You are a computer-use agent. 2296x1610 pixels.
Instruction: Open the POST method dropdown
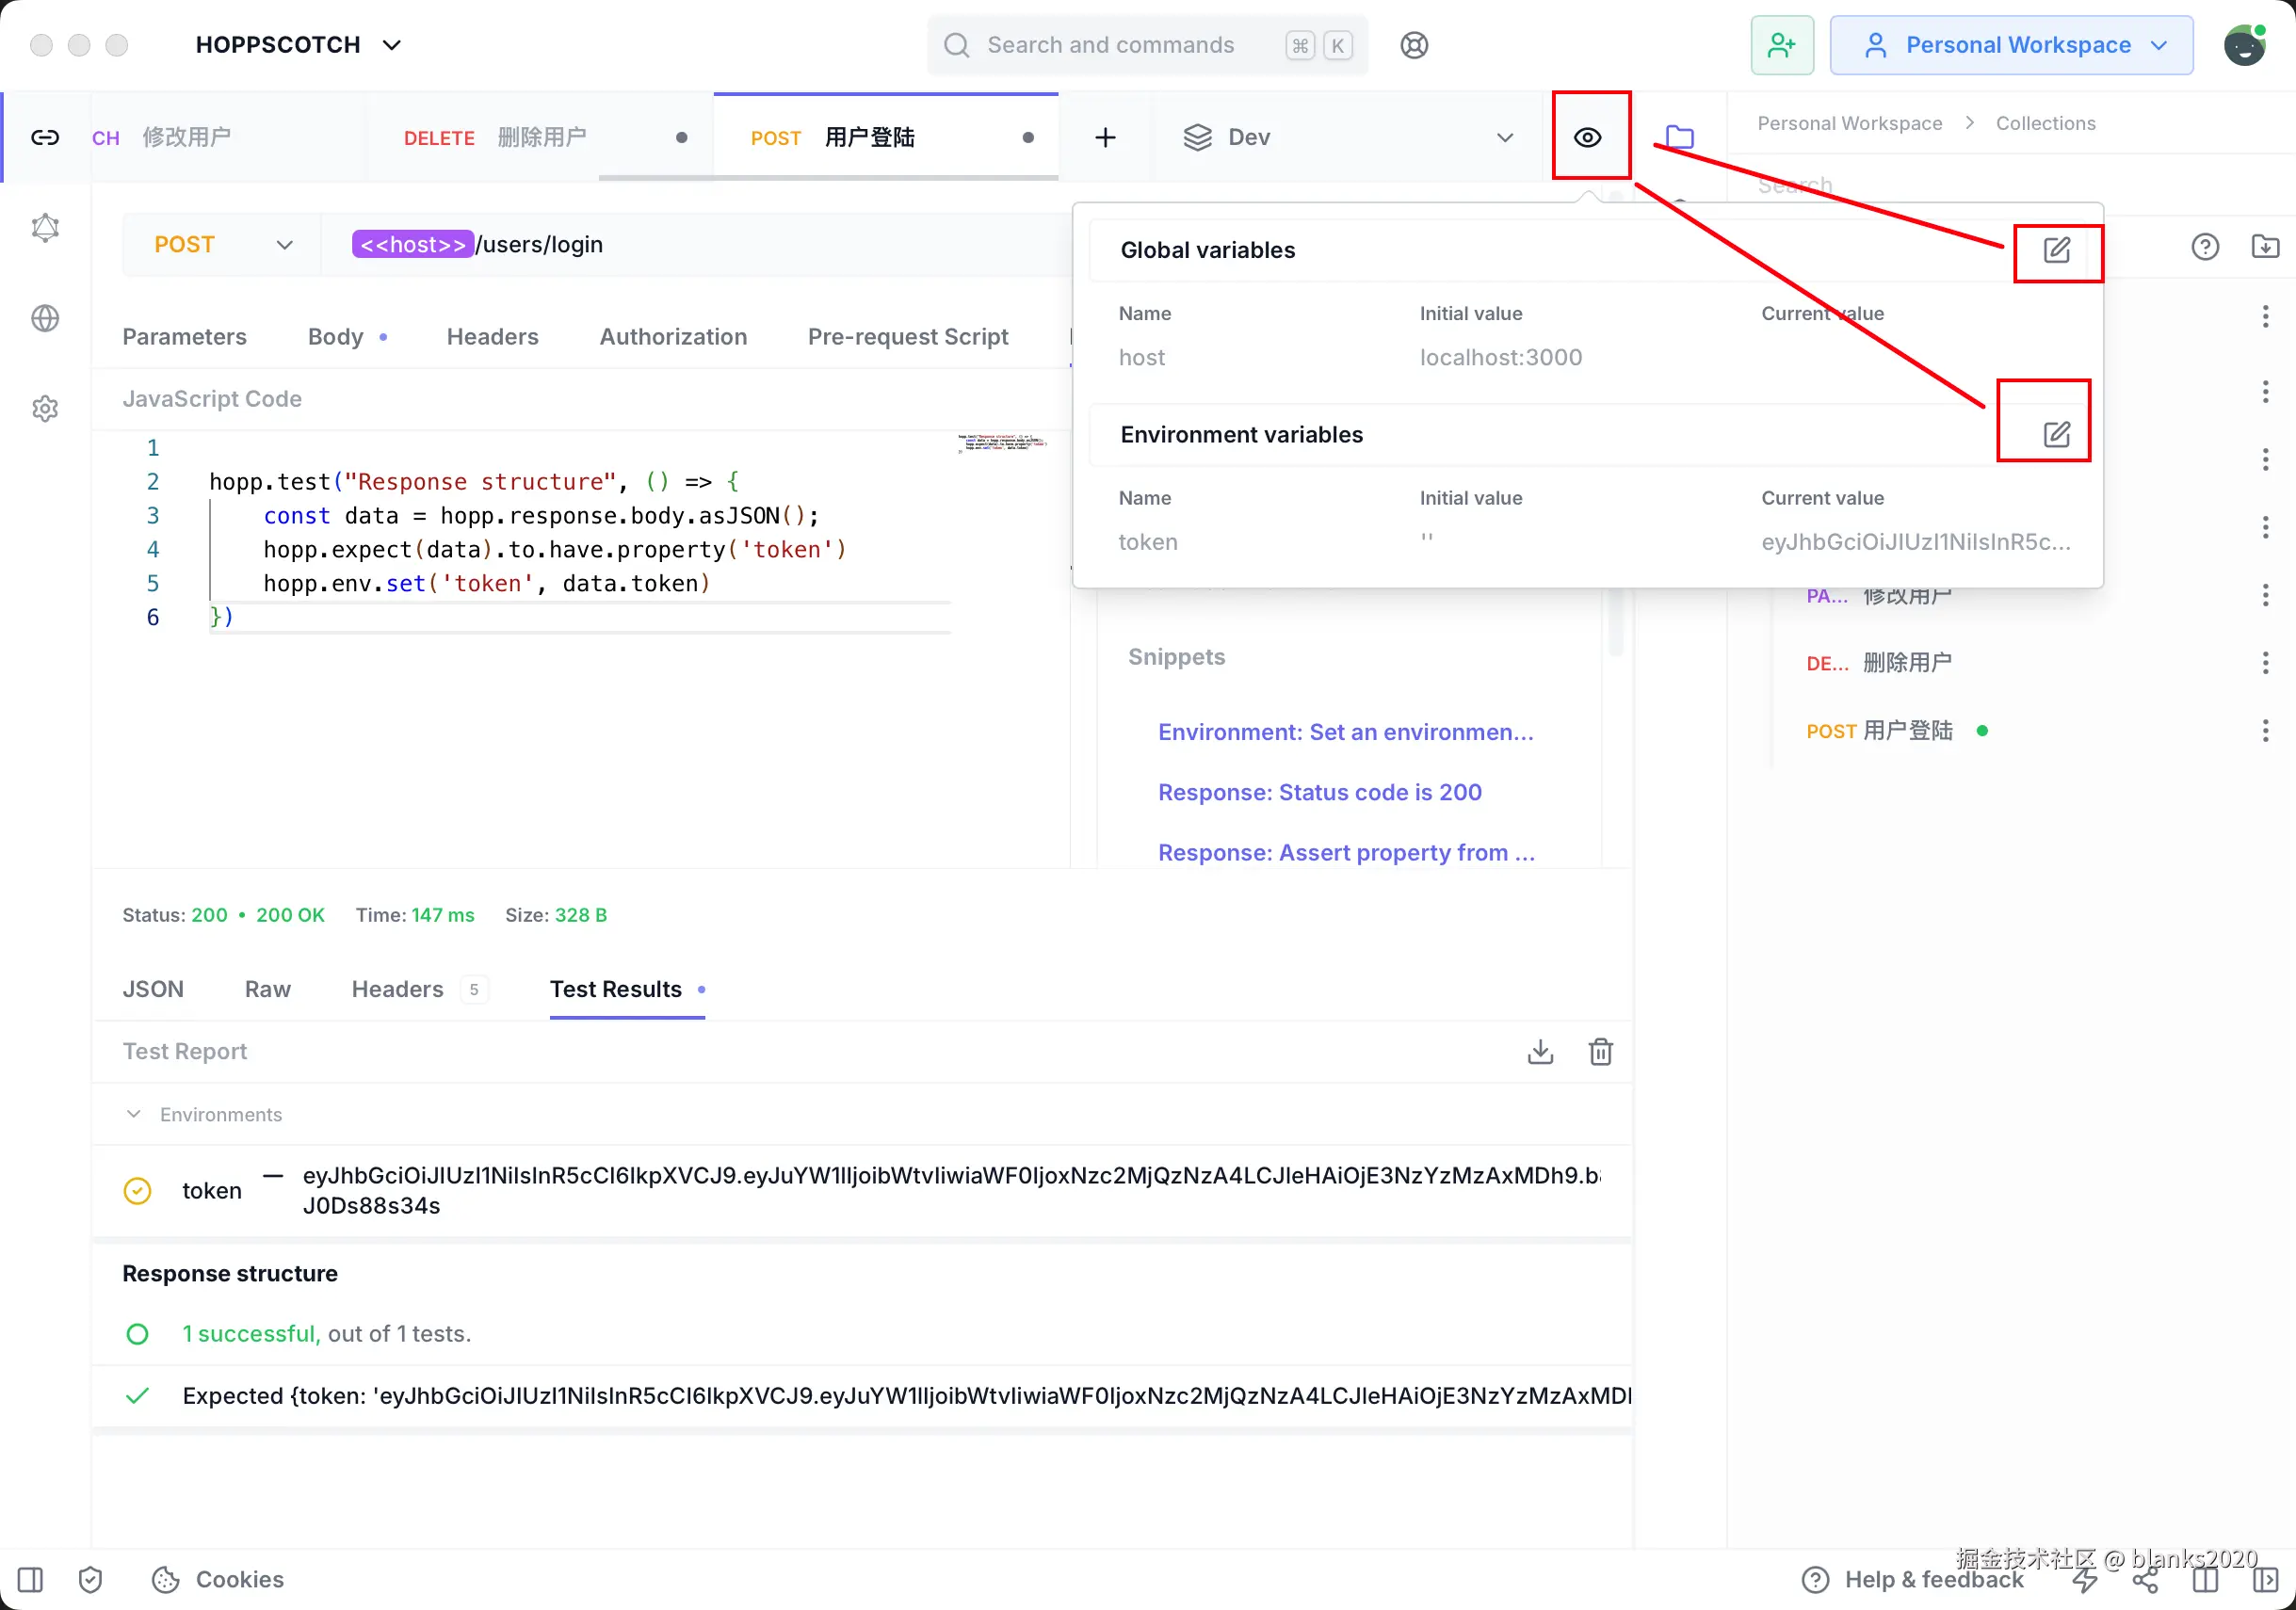coord(222,245)
